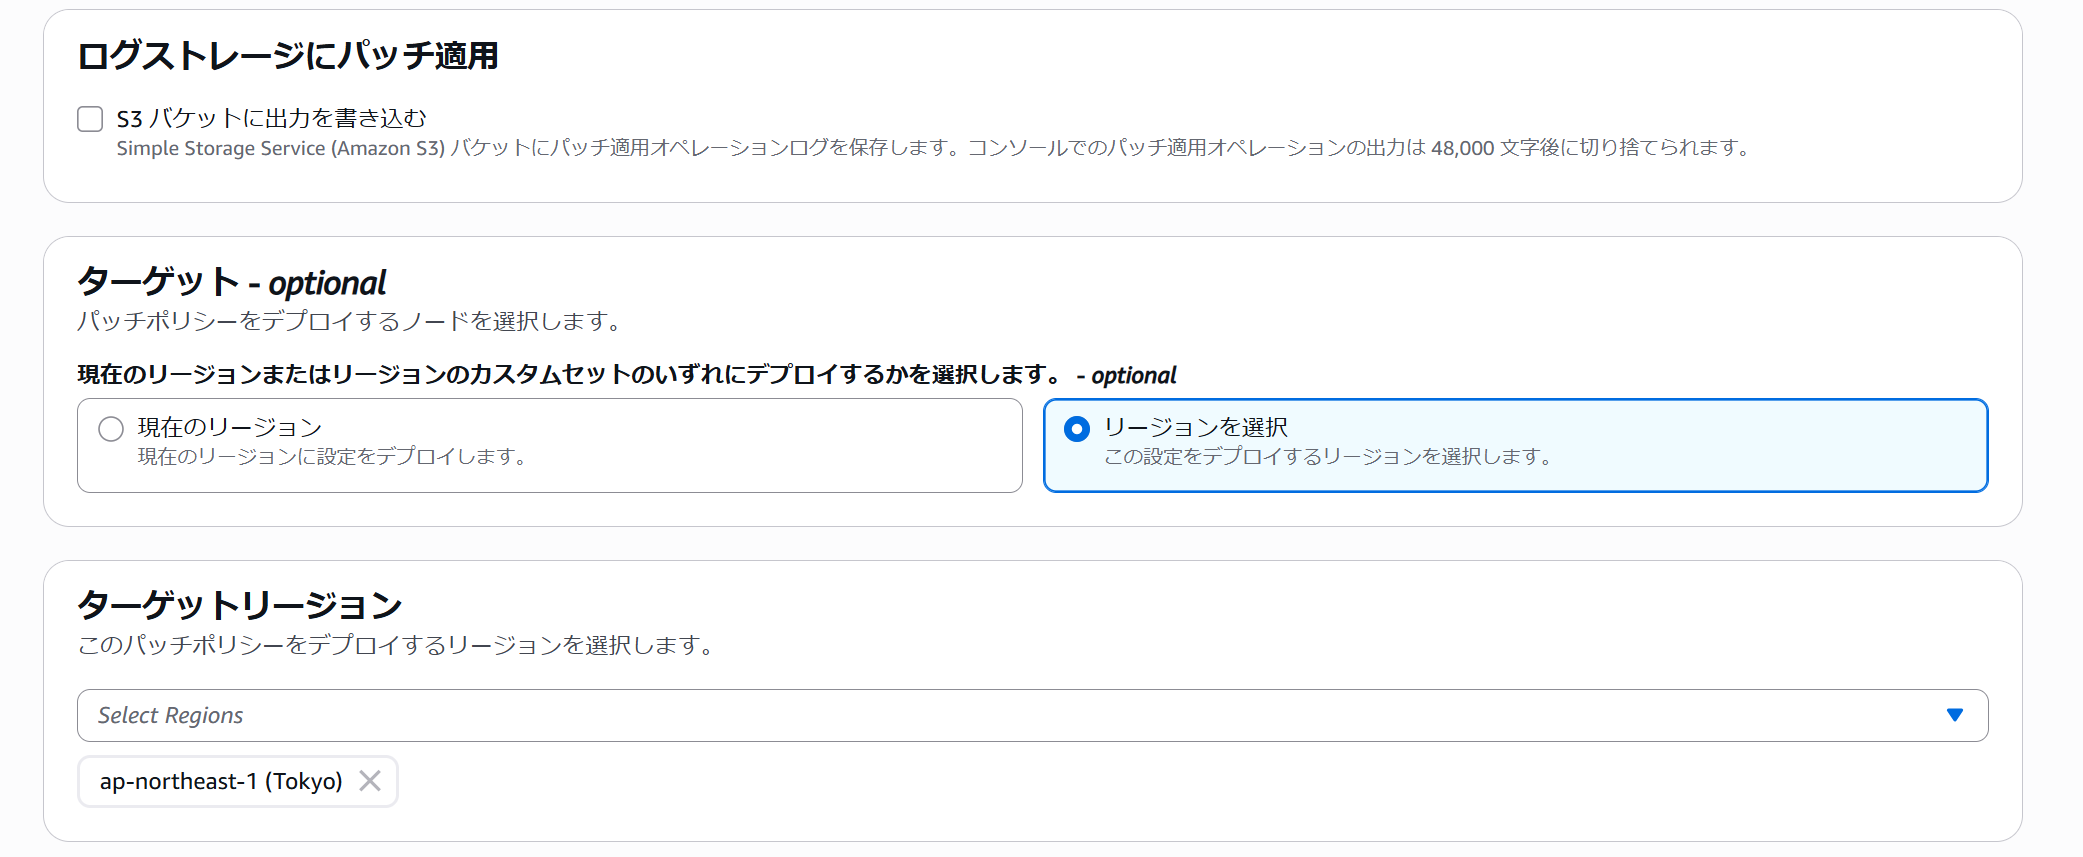
Task: Remove the ap-northeast-1 (Tokyo) region
Action: click(x=371, y=781)
